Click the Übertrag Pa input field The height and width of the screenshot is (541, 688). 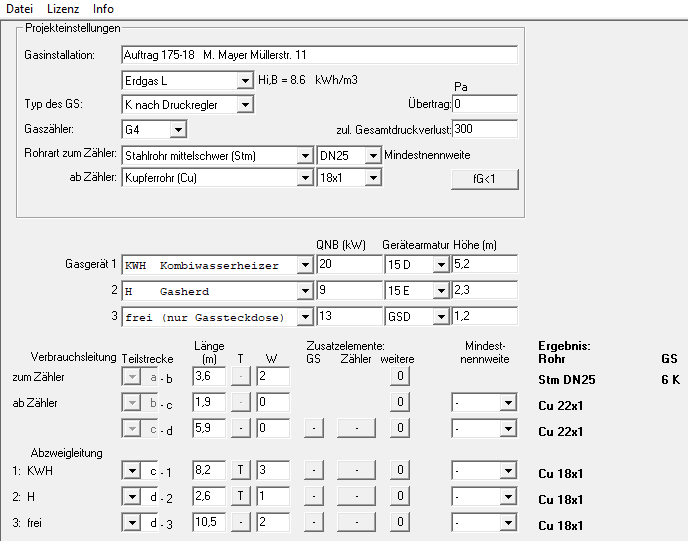[485, 104]
